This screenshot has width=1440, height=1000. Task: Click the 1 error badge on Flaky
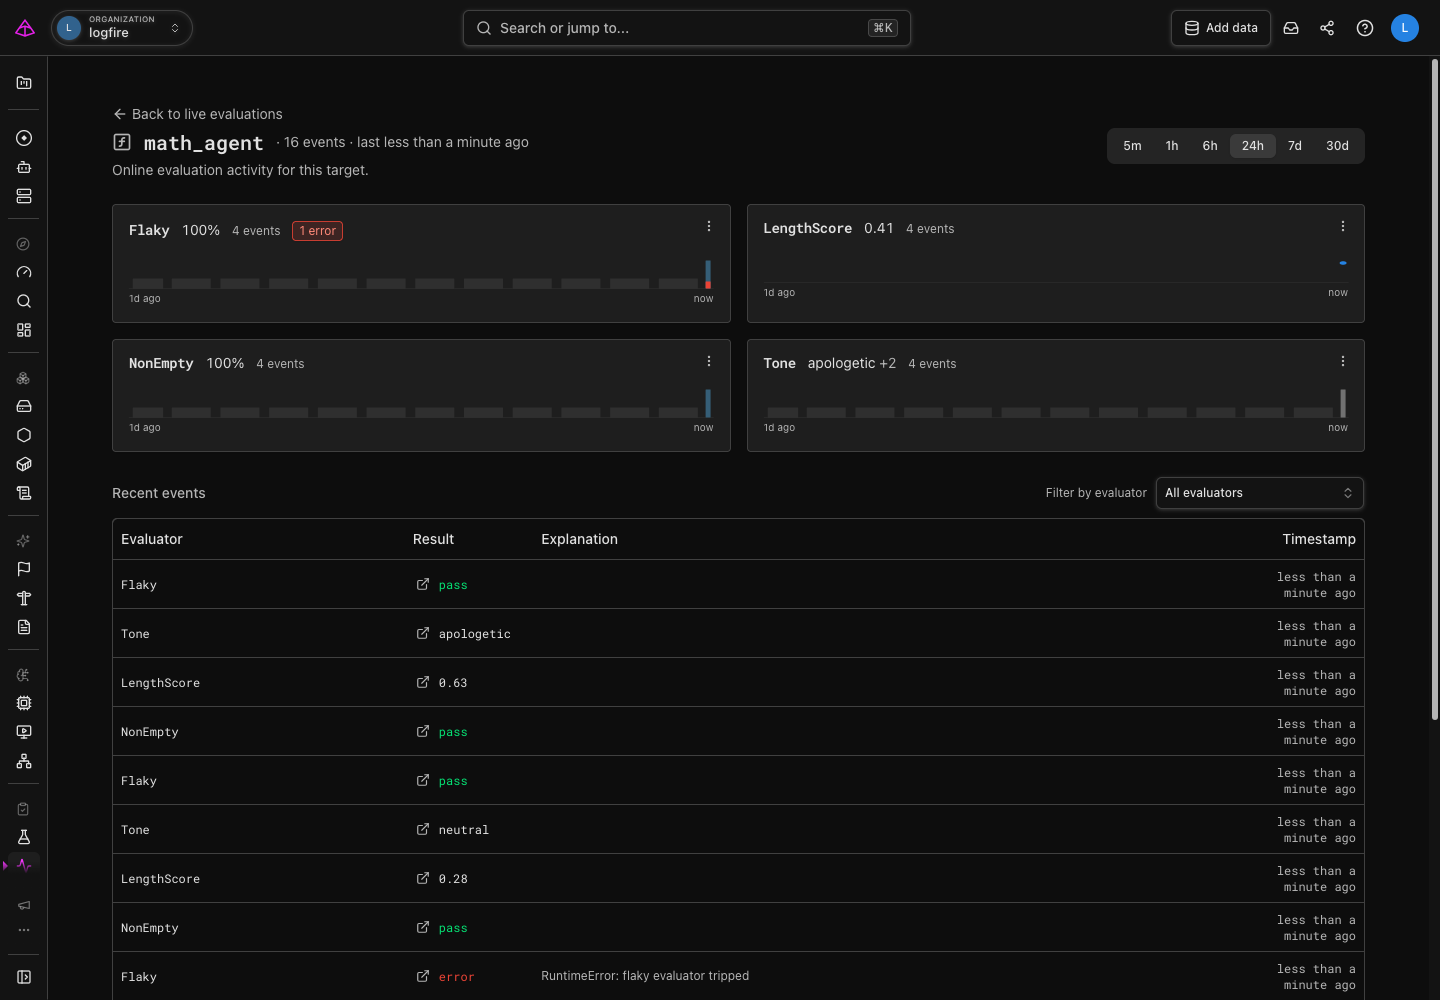pyautogui.click(x=318, y=231)
